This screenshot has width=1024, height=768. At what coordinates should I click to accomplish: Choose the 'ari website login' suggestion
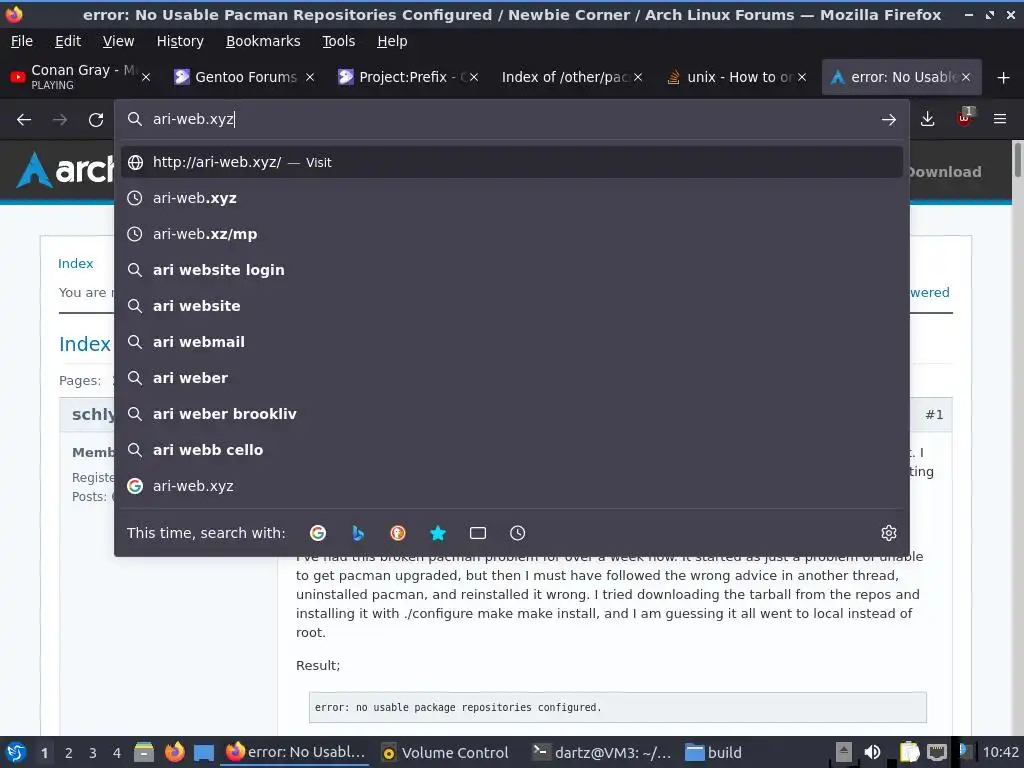click(512, 270)
